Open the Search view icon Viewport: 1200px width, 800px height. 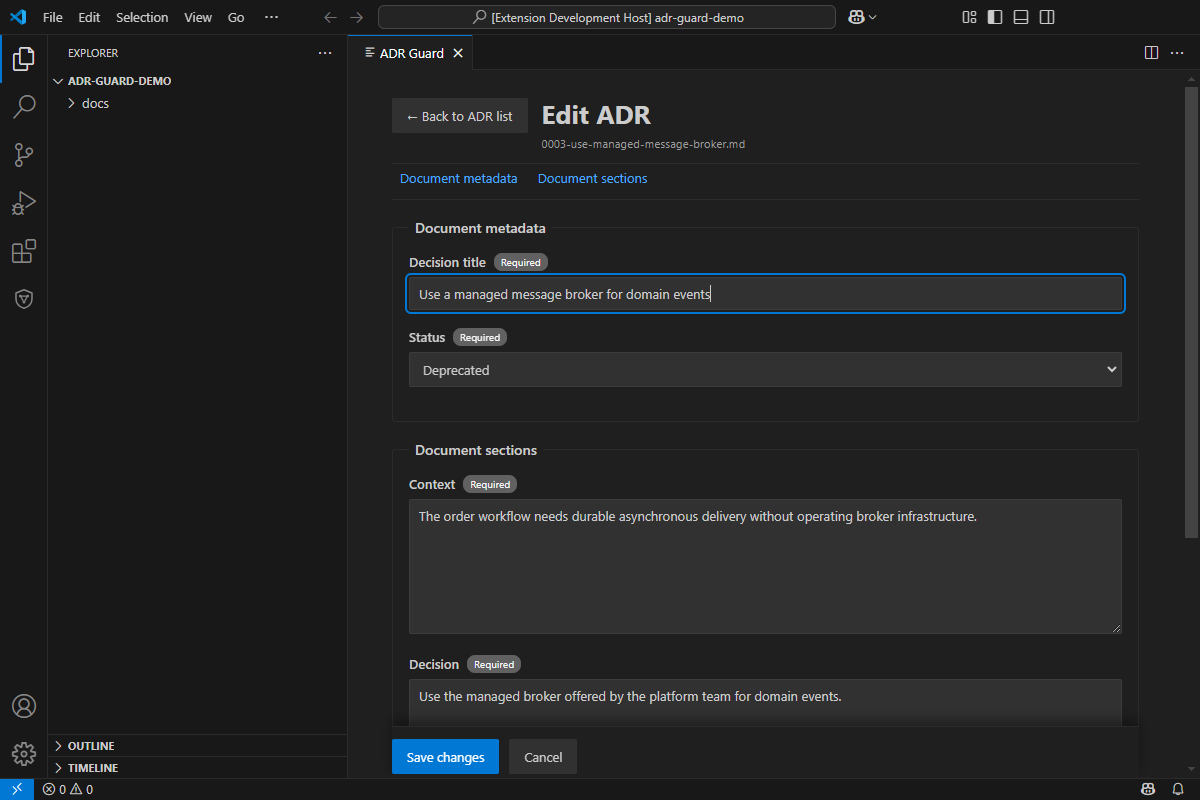click(x=24, y=106)
